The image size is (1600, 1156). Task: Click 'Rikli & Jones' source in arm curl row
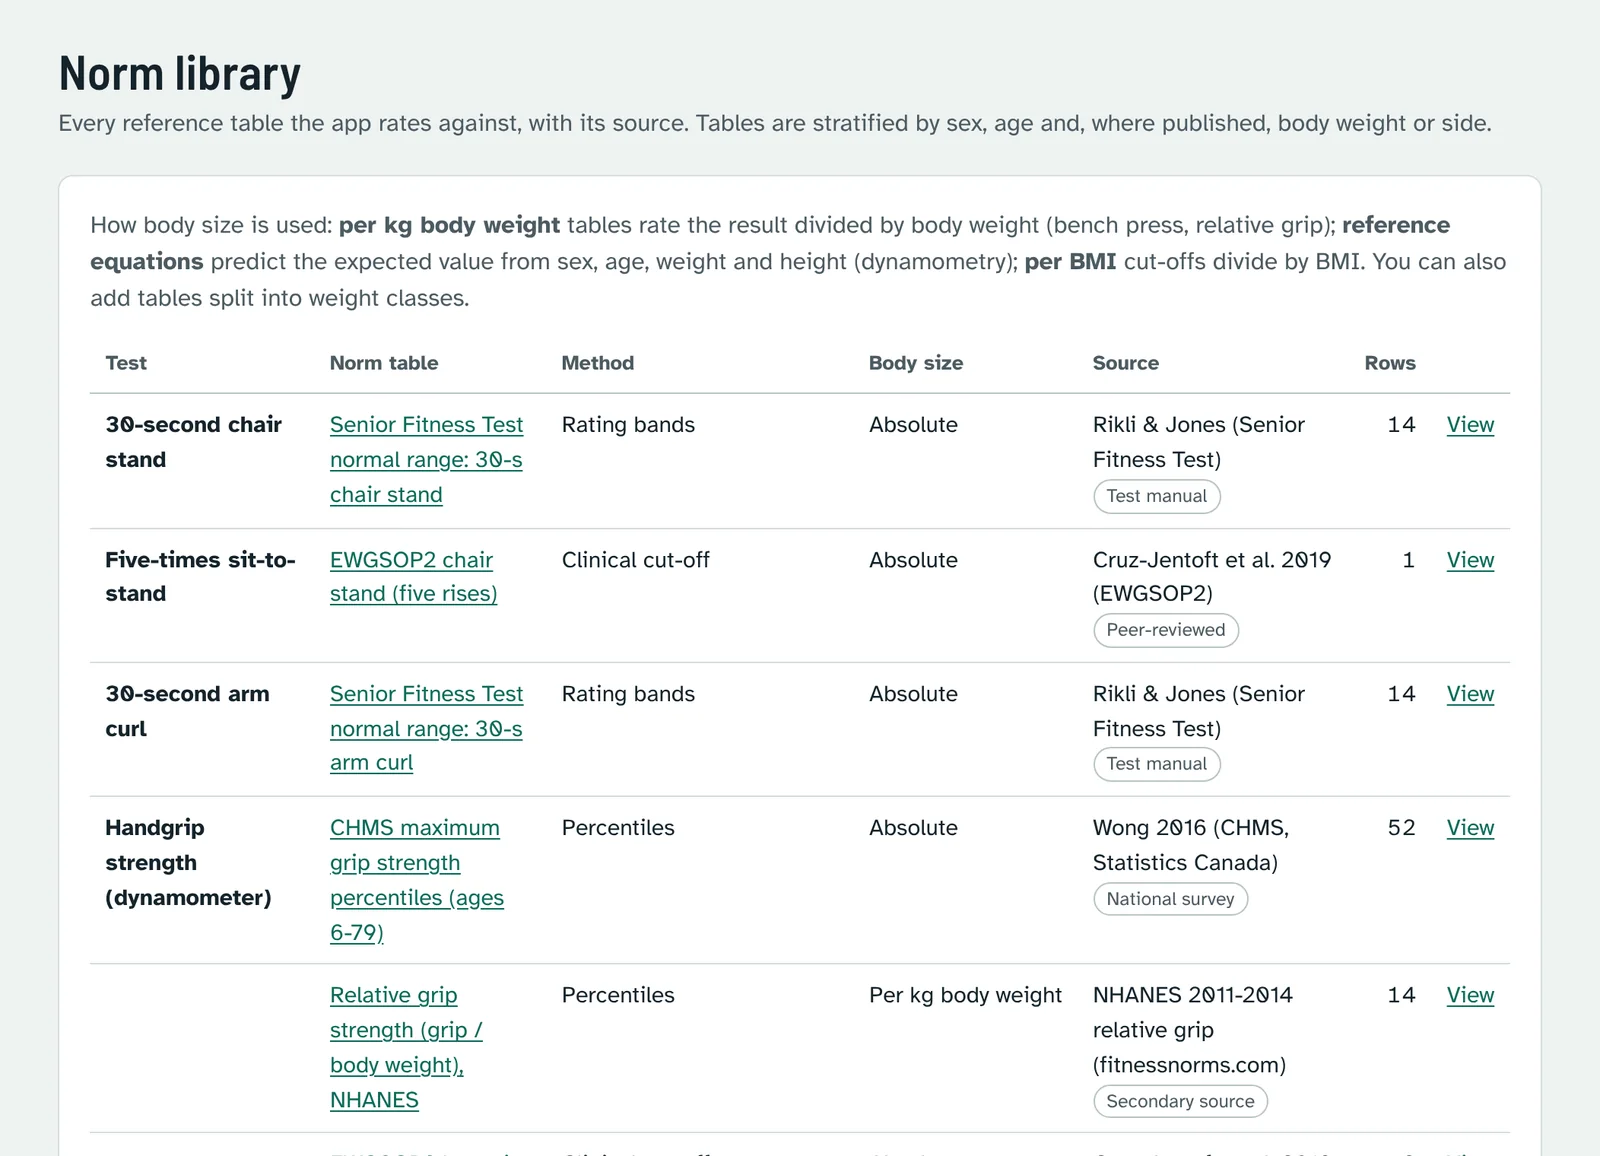[x=1199, y=711]
